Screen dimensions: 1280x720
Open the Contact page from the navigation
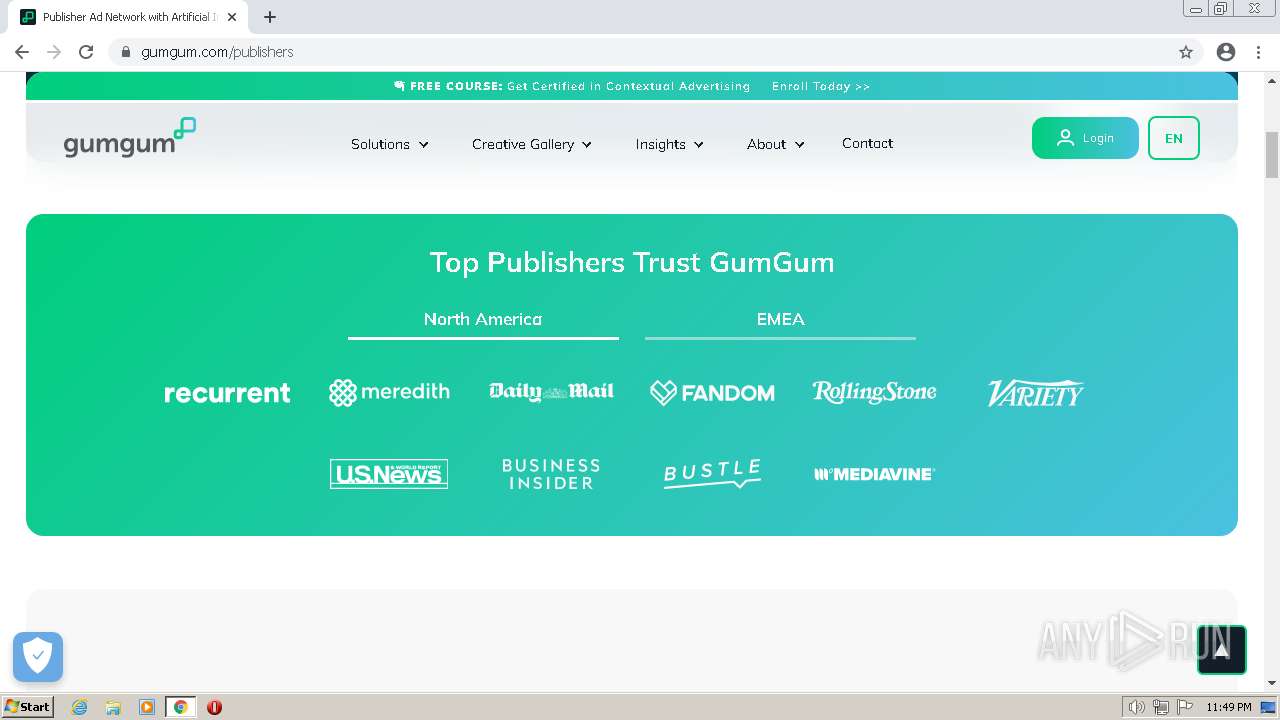(x=867, y=143)
